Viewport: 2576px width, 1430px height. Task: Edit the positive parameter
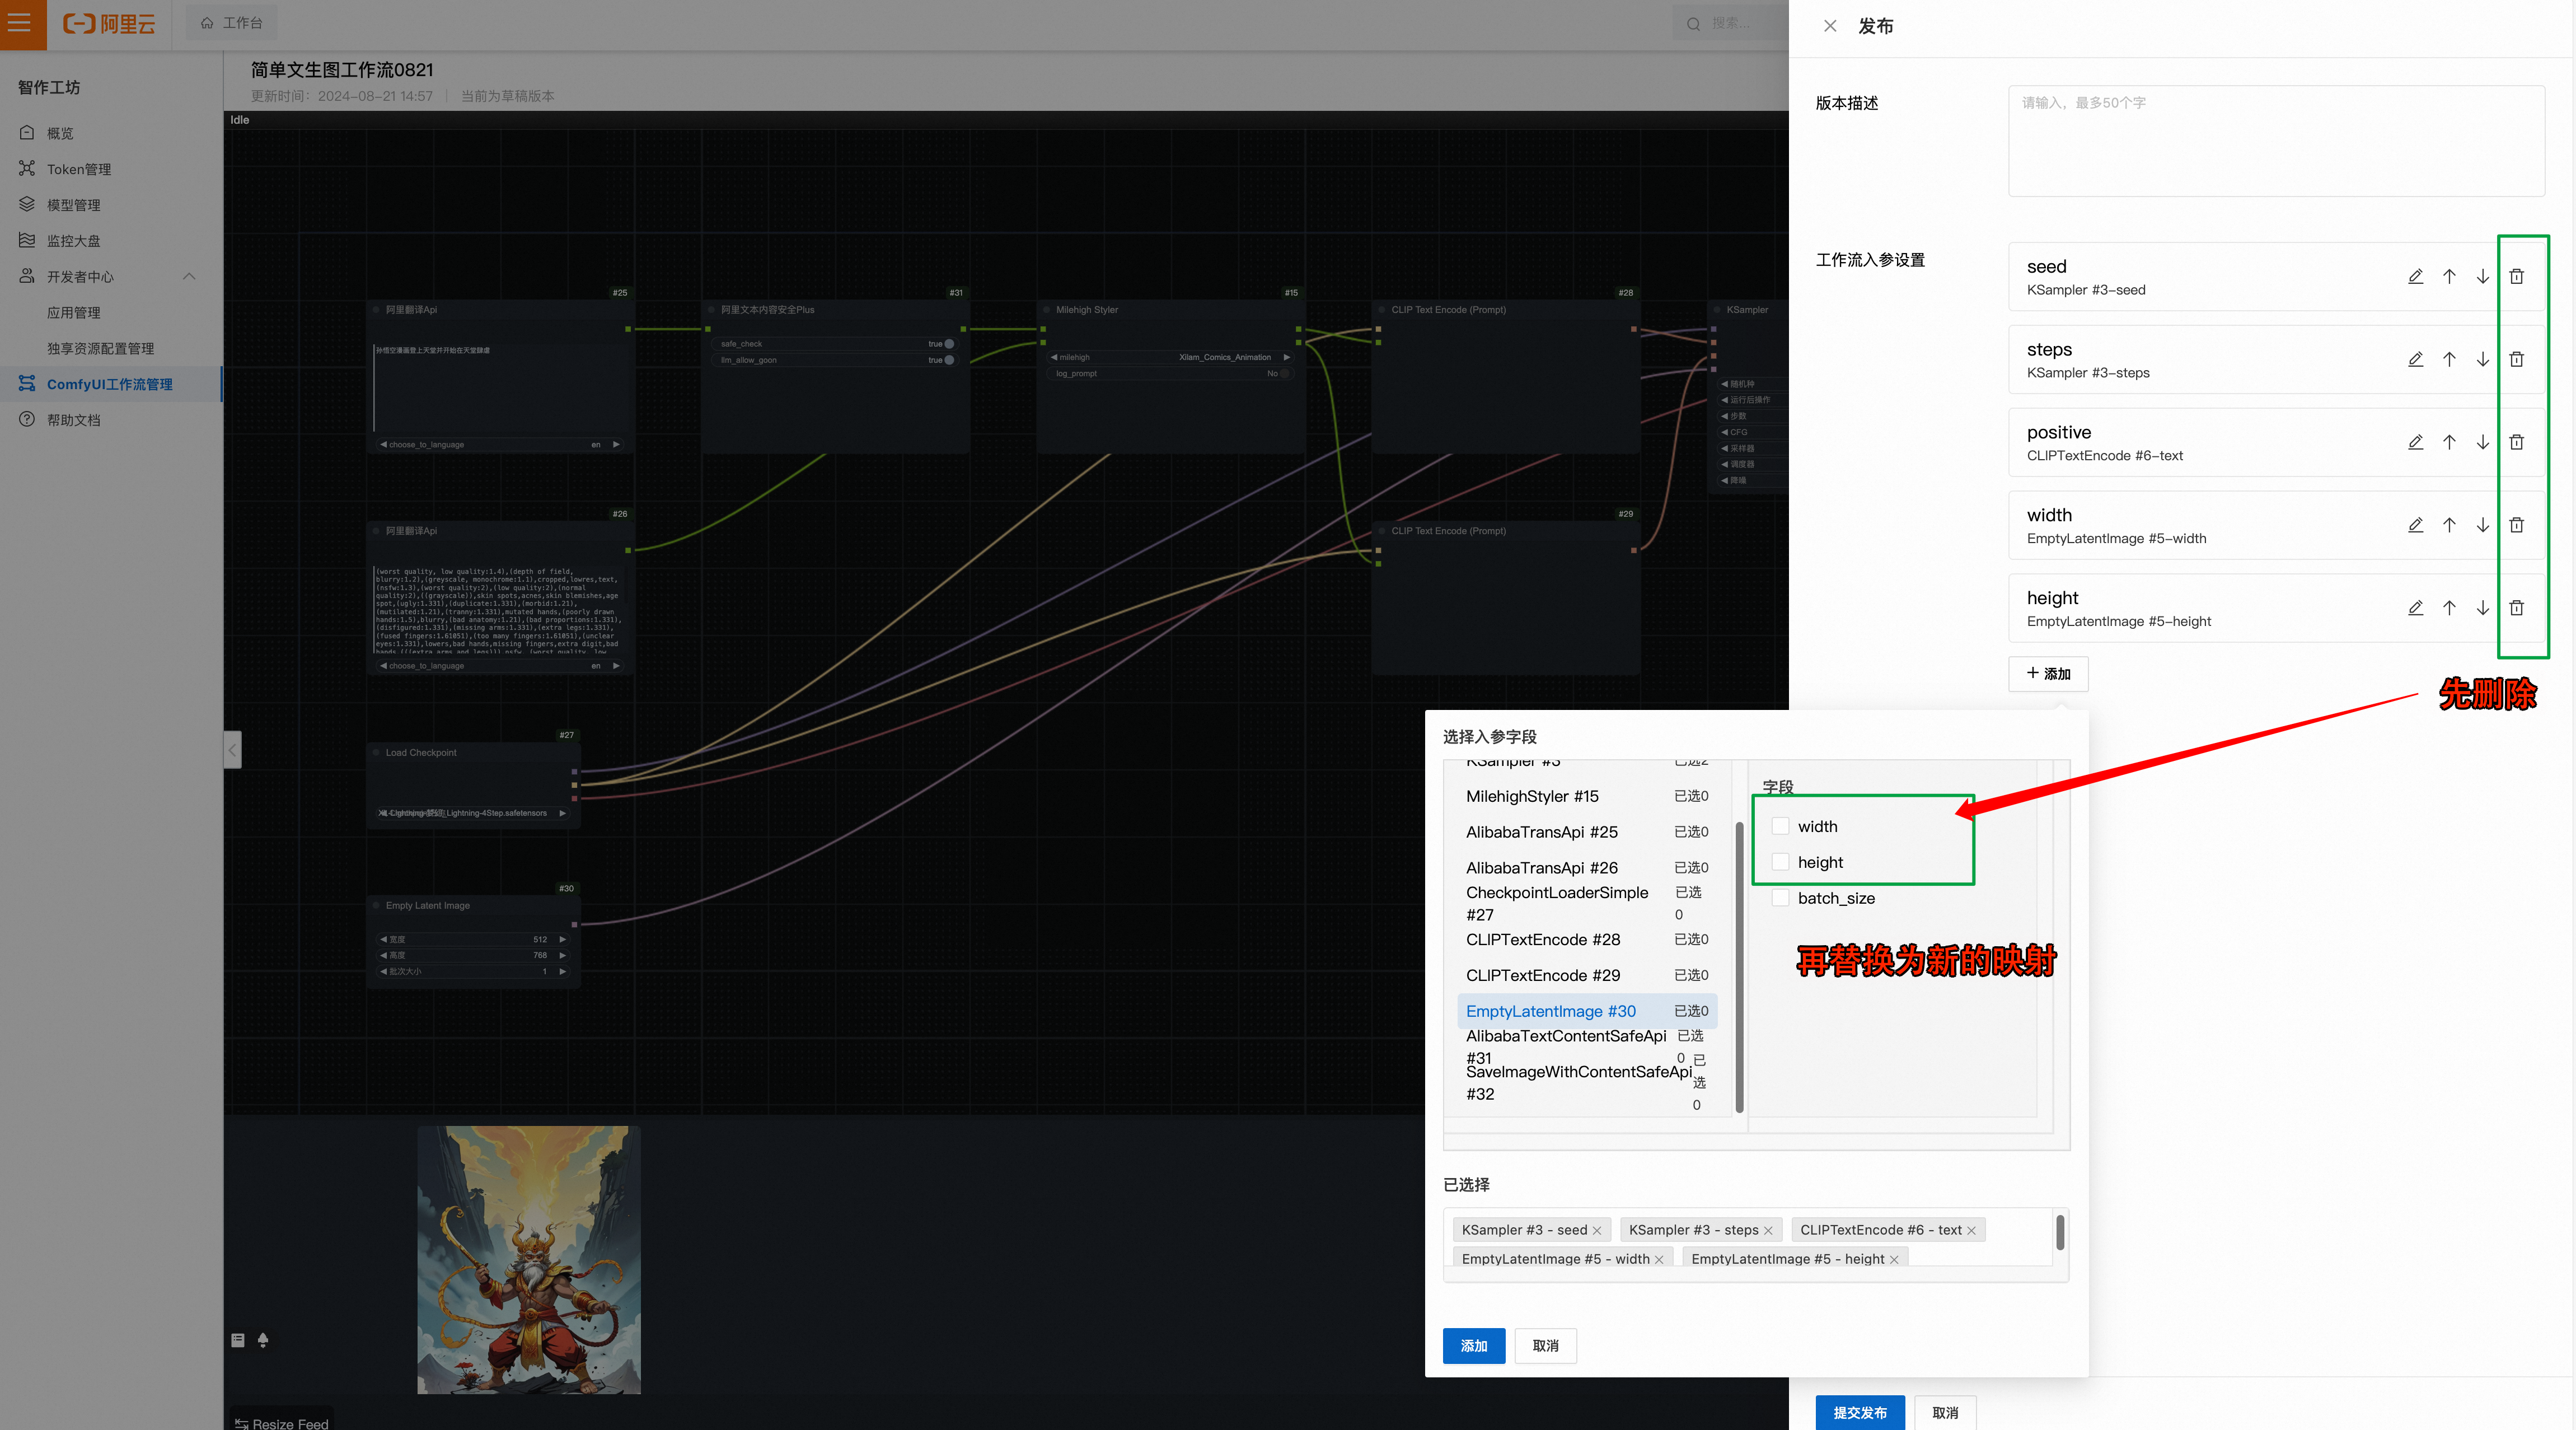click(2415, 442)
